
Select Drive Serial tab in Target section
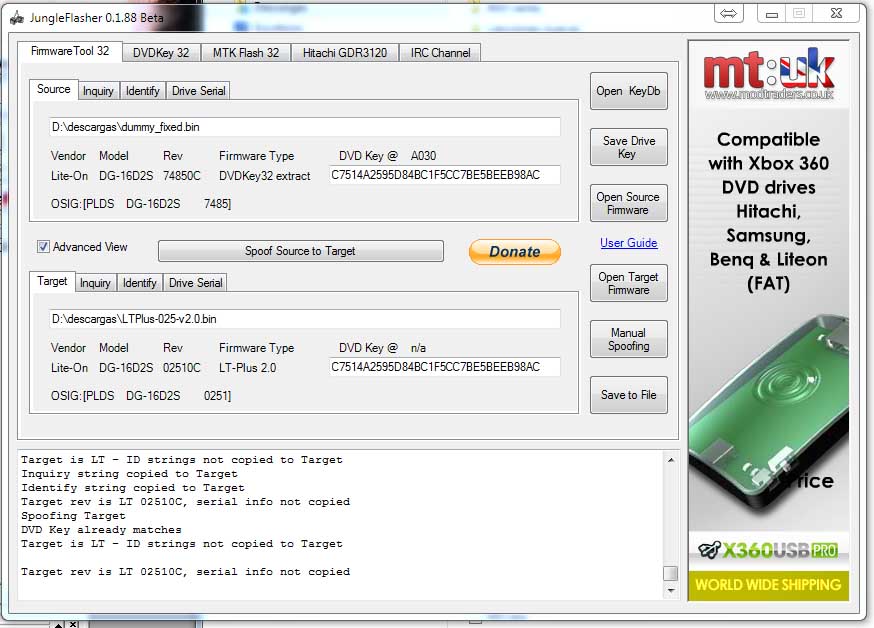(x=196, y=283)
